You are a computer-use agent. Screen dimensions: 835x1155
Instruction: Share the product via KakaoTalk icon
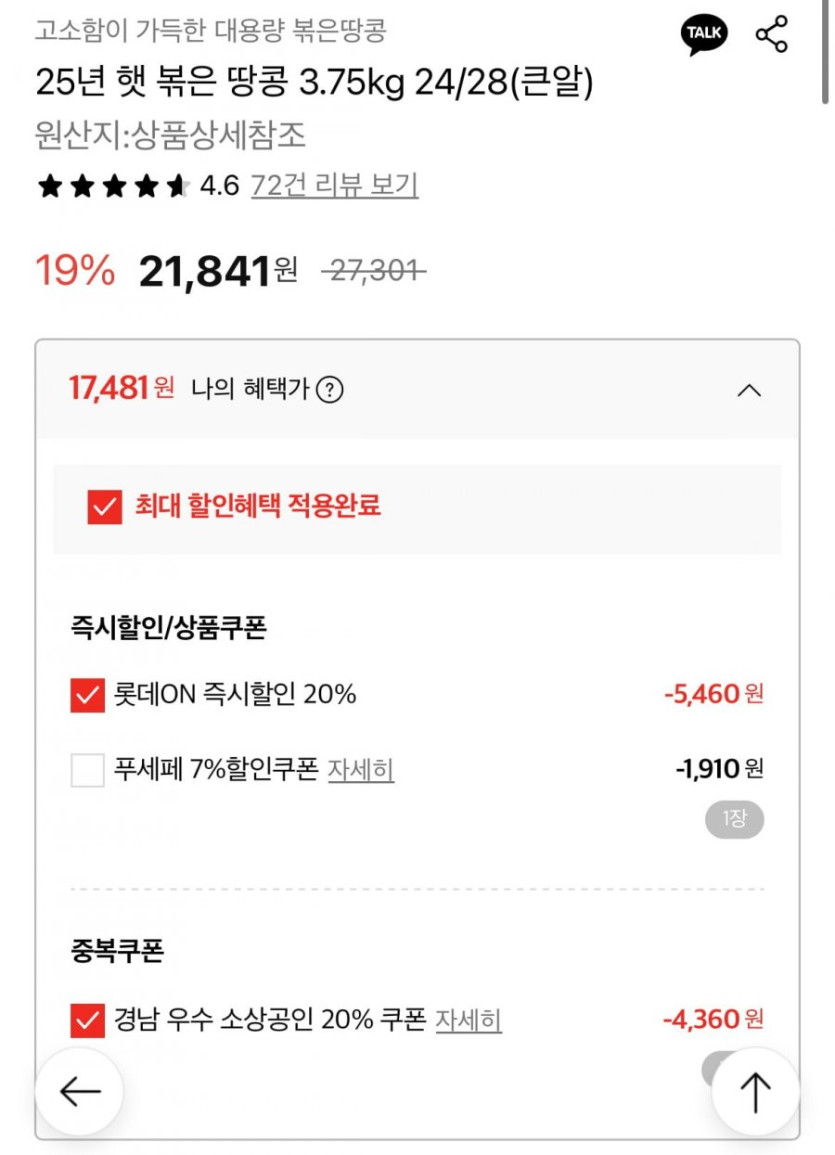coord(704,35)
